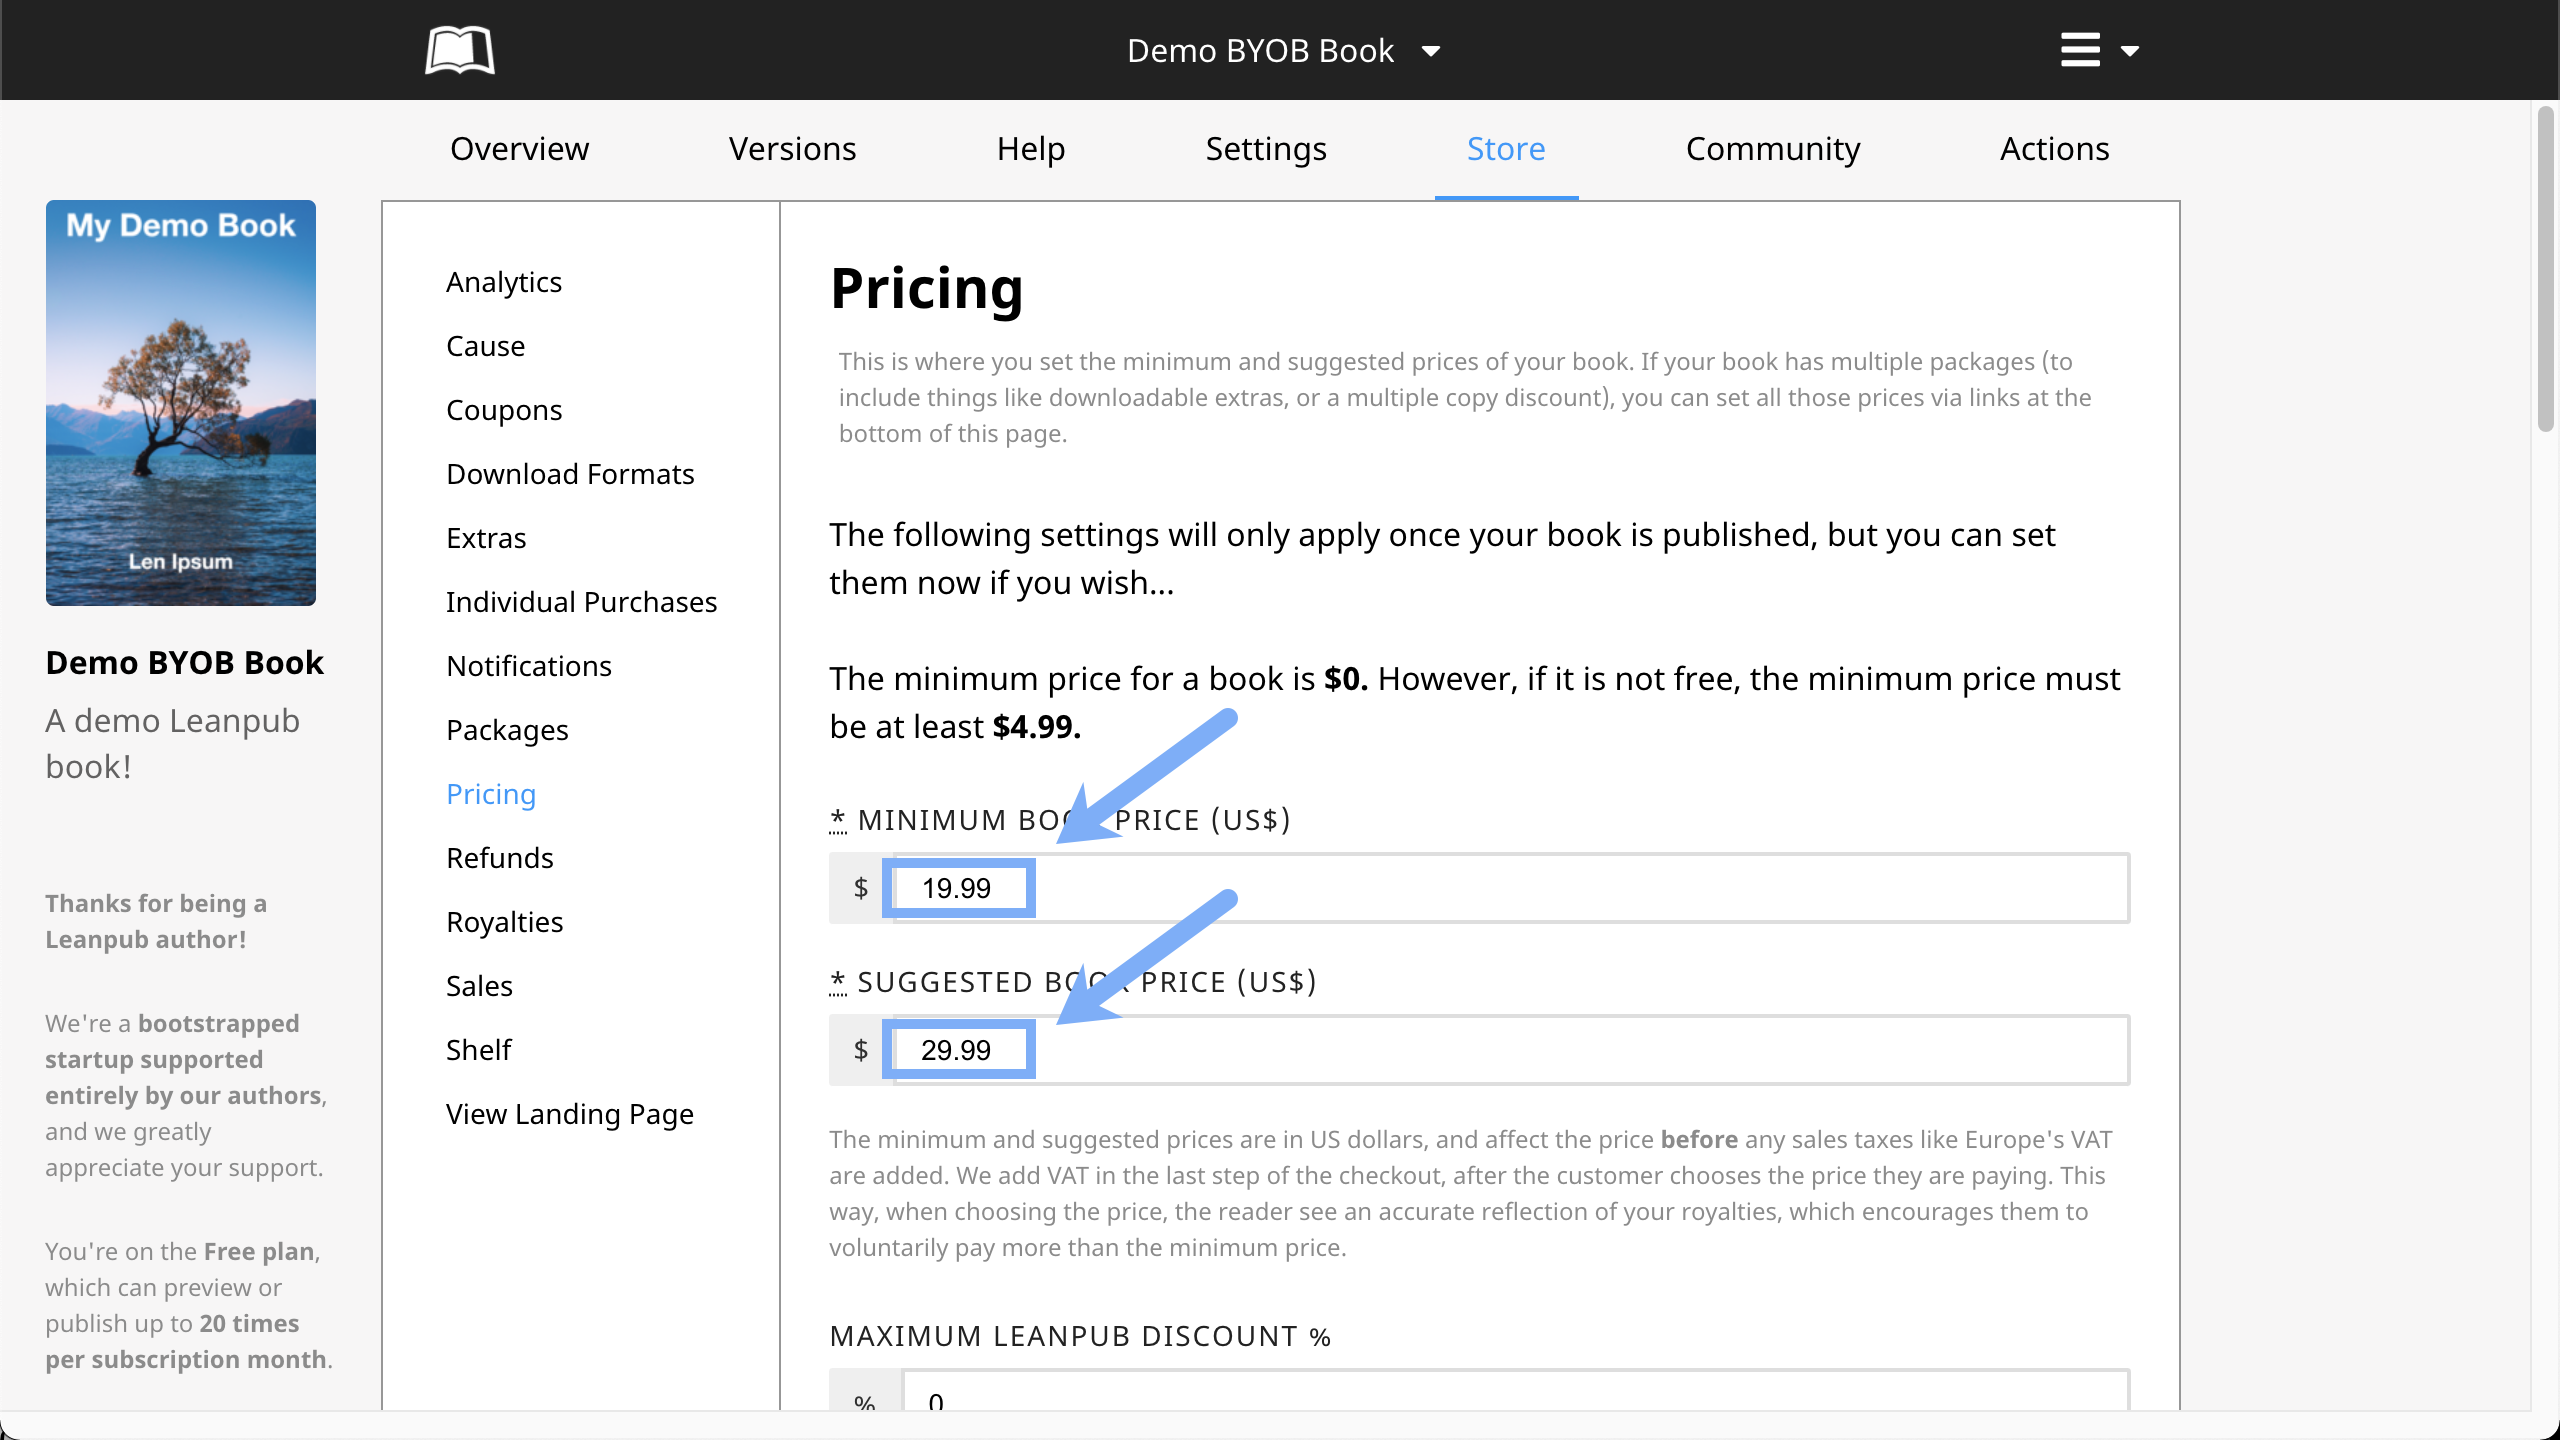Open the Actions tab
The width and height of the screenshot is (2560, 1440).
click(2054, 149)
